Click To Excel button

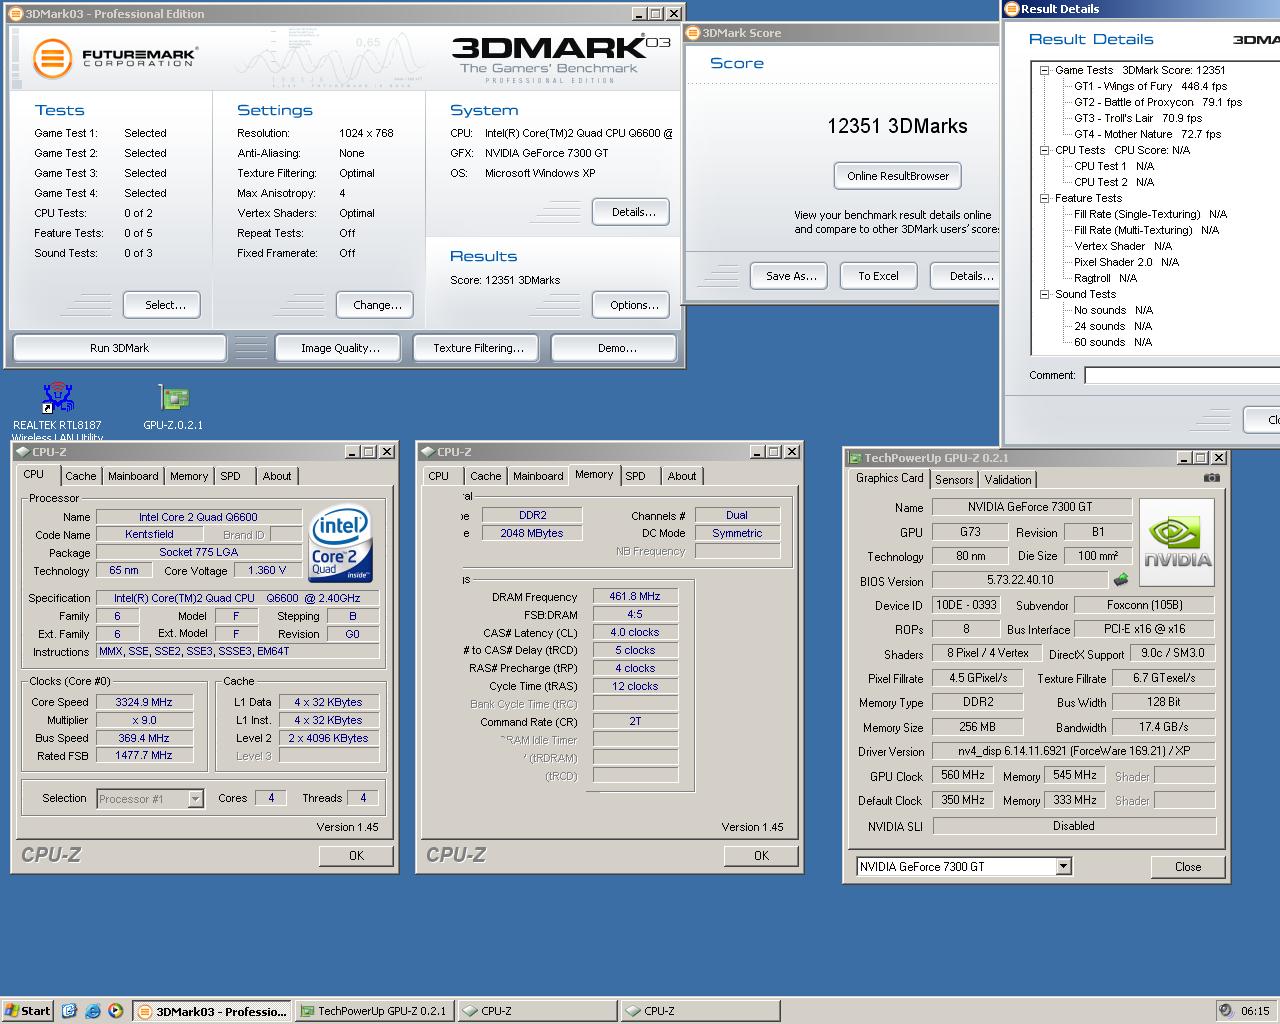pyautogui.click(x=878, y=276)
